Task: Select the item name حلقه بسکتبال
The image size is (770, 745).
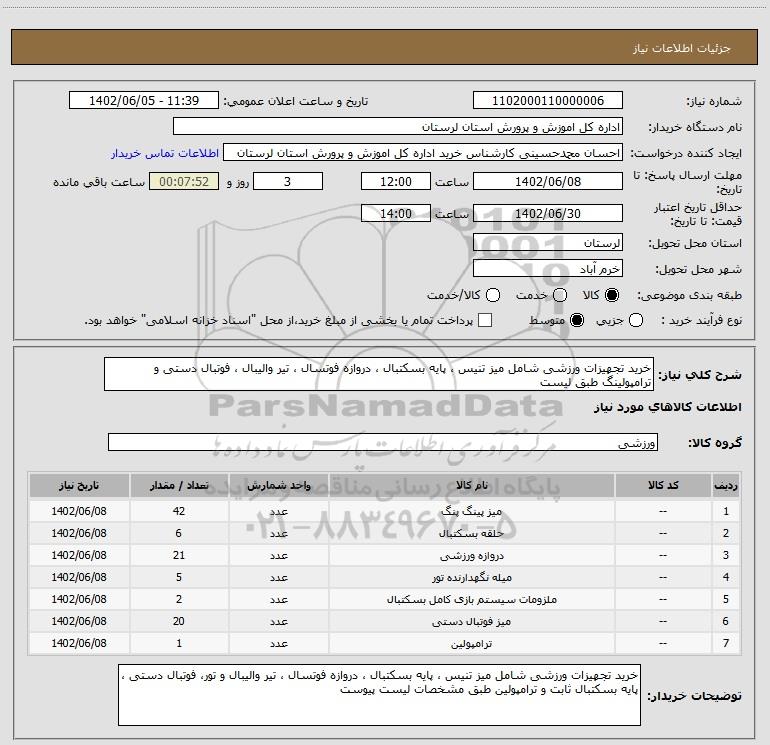Action: point(471,533)
